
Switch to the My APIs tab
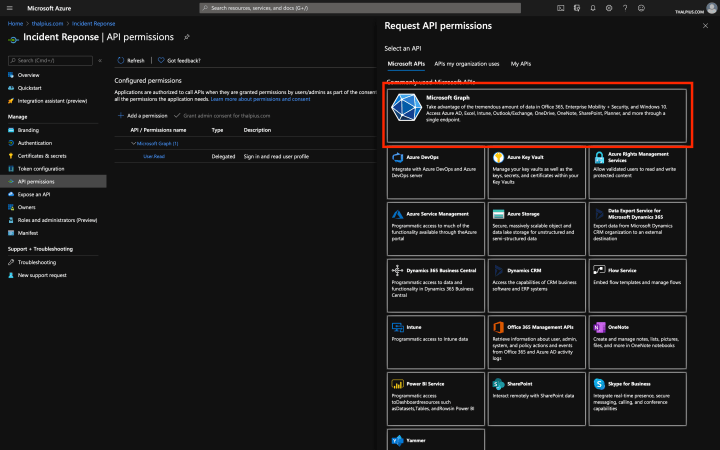(521, 63)
